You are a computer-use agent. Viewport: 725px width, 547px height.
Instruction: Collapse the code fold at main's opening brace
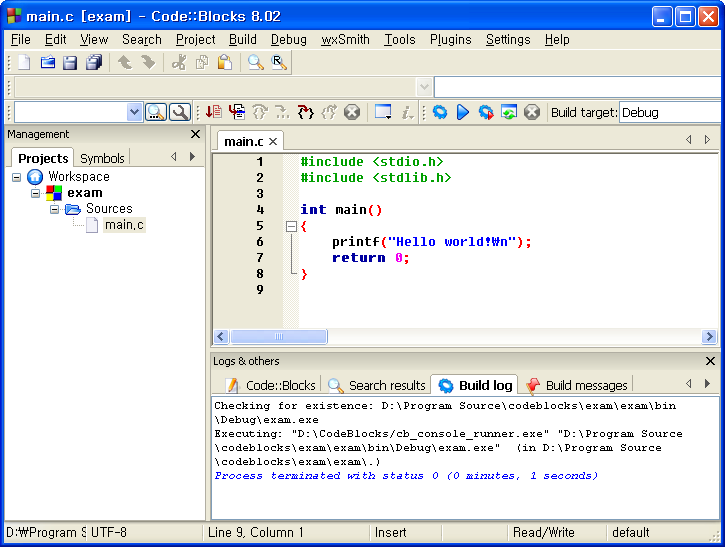pyautogui.click(x=291, y=226)
